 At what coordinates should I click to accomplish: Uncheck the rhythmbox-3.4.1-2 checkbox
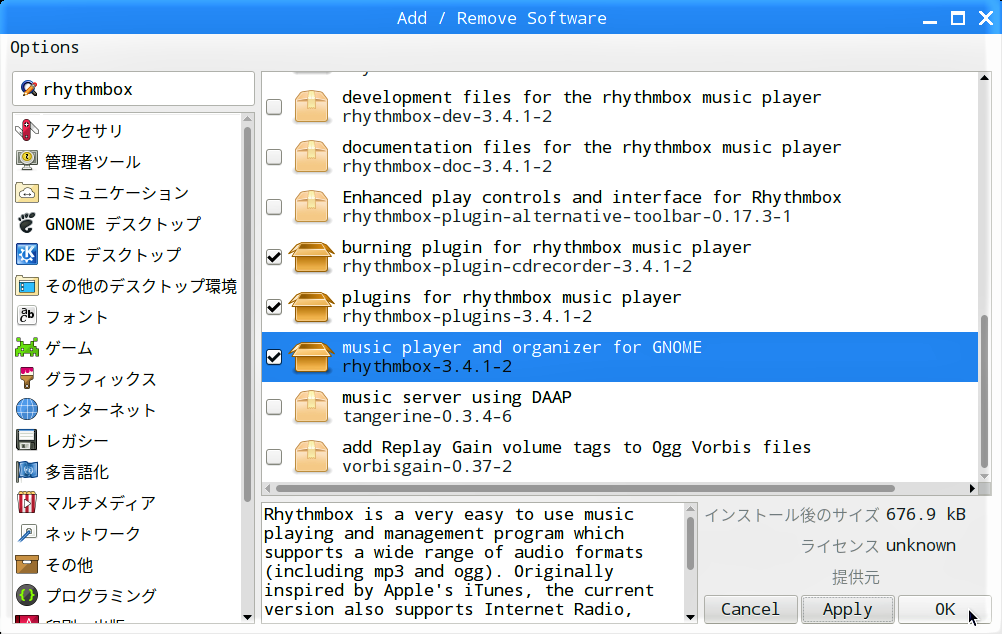click(x=274, y=357)
